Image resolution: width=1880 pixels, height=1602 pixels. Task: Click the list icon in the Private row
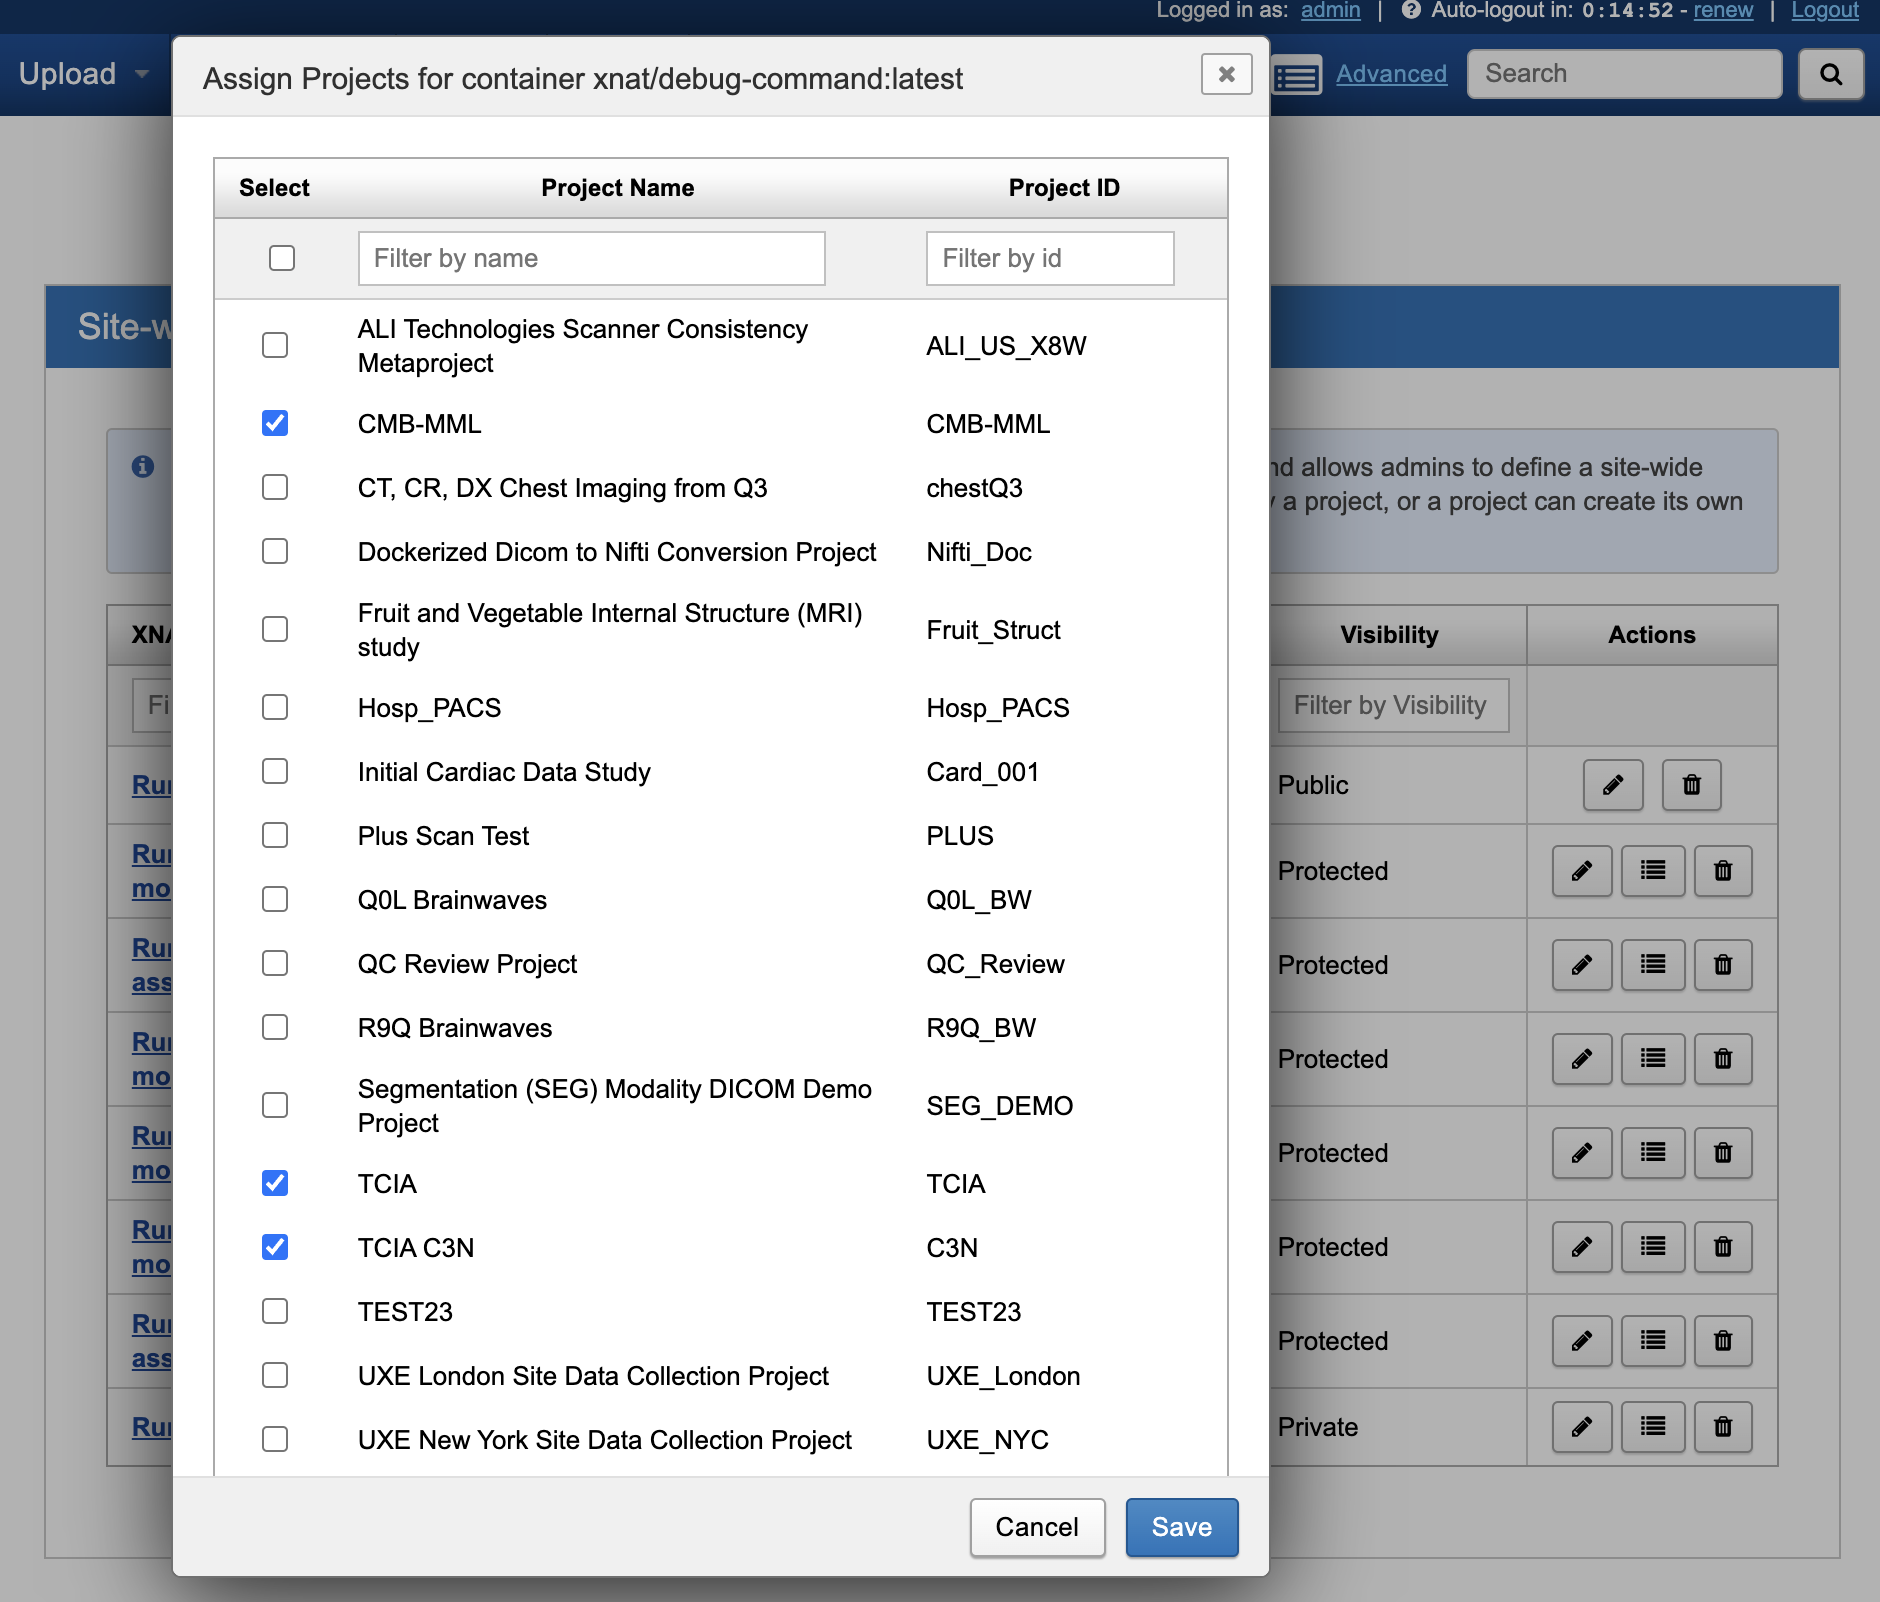1652,1426
